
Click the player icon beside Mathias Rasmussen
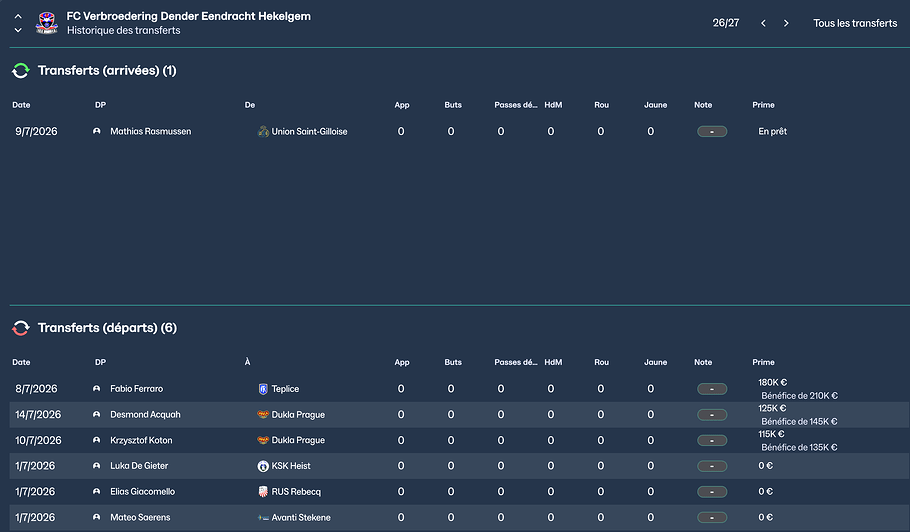[x=97, y=131]
